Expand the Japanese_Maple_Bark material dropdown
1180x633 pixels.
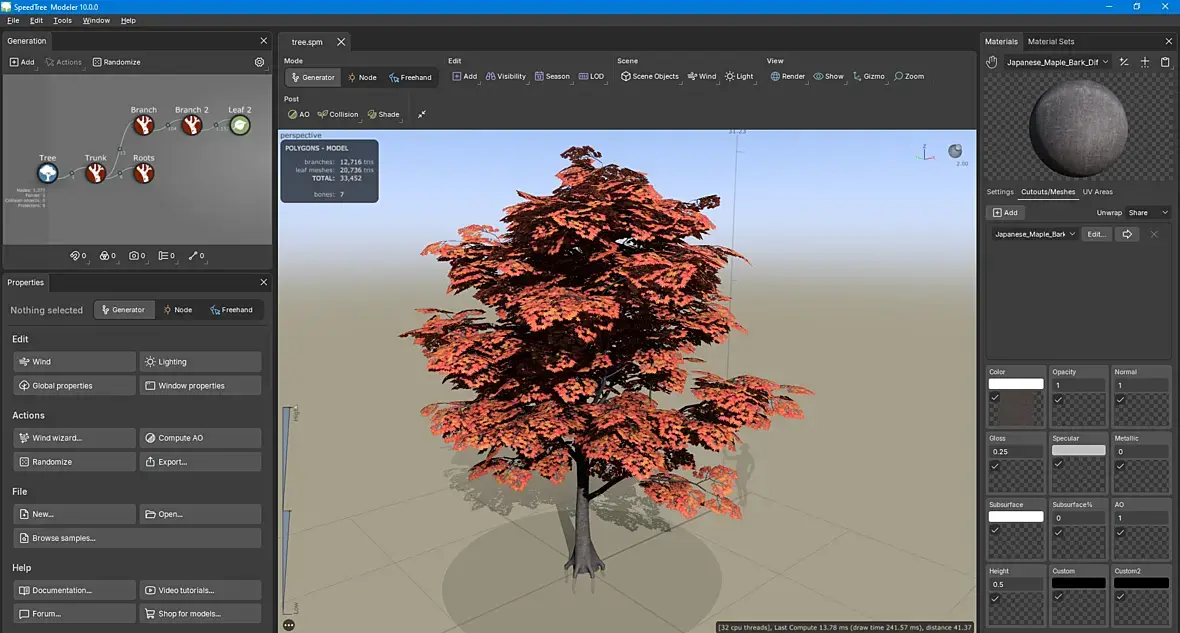coord(1057,62)
